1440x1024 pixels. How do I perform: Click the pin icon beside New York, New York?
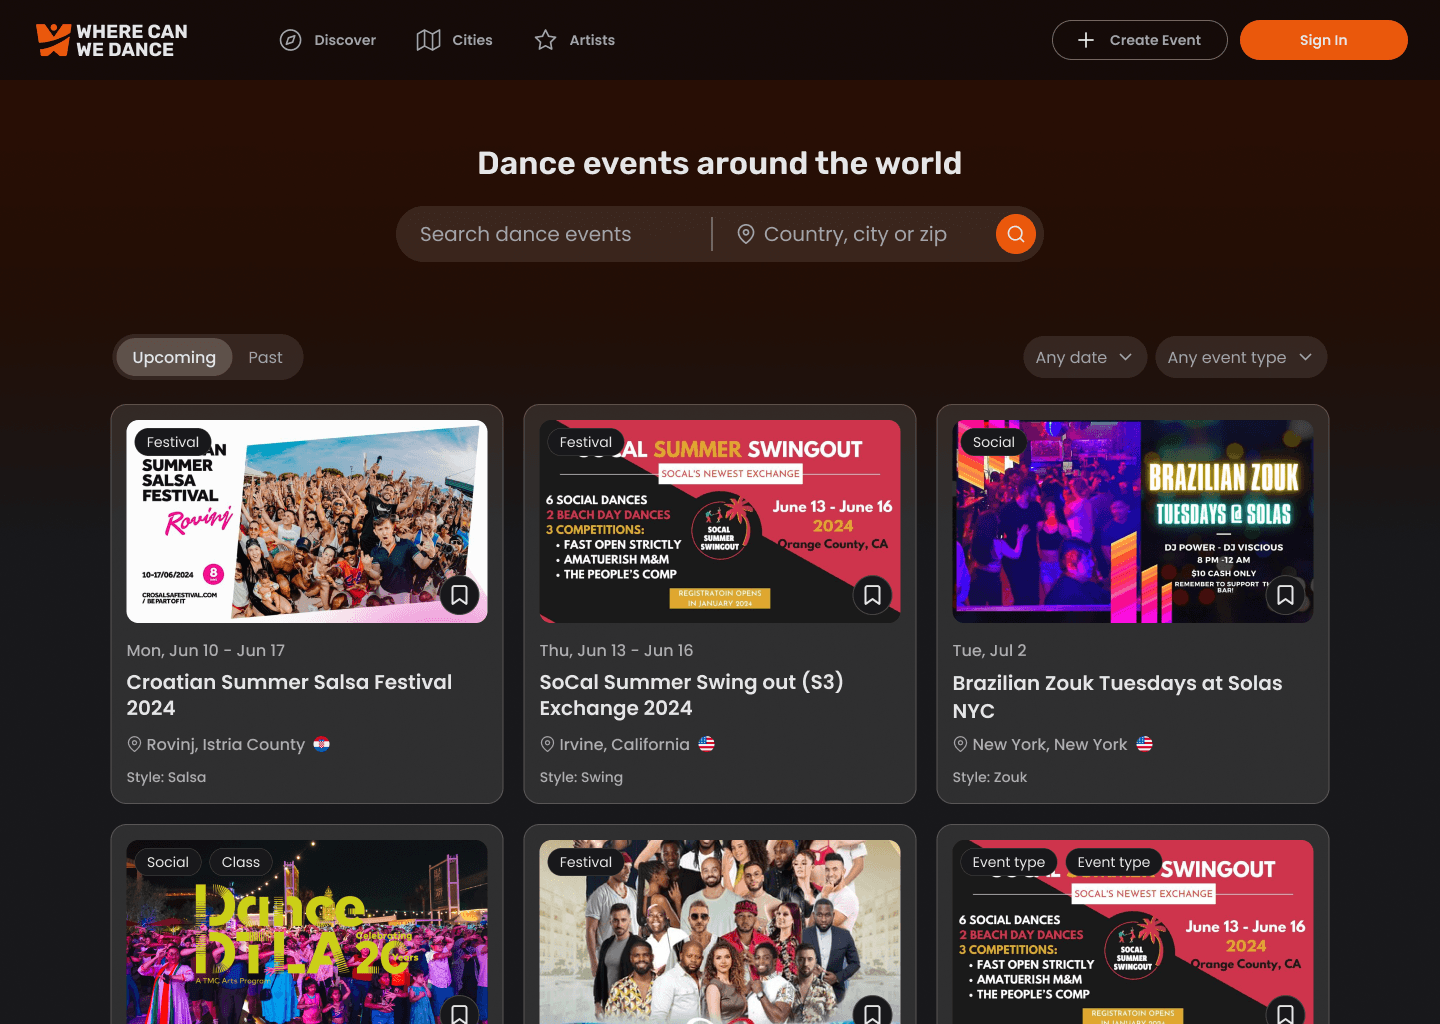[960, 744]
